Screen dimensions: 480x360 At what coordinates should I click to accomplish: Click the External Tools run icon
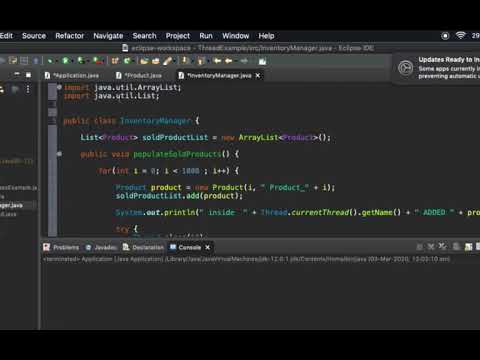click(97, 61)
